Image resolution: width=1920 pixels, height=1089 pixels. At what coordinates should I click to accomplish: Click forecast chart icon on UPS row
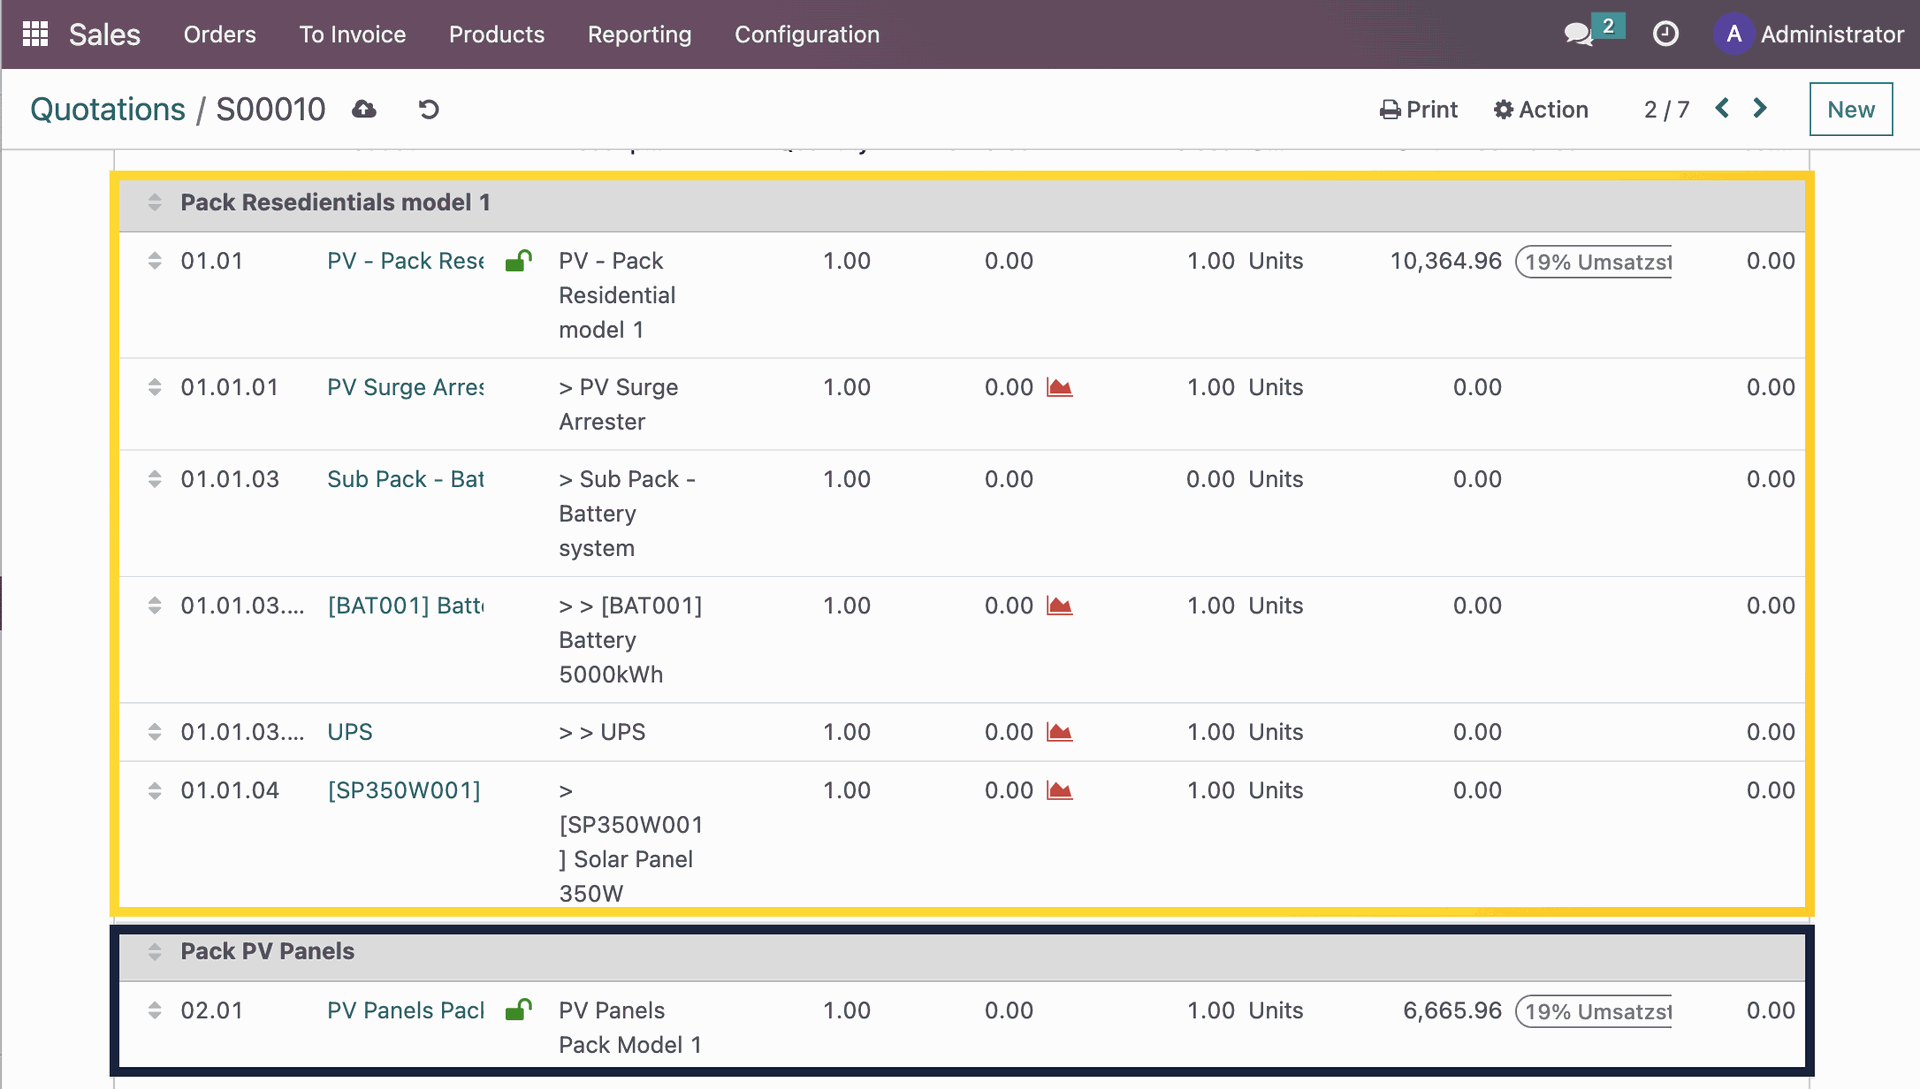click(x=1059, y=732)
